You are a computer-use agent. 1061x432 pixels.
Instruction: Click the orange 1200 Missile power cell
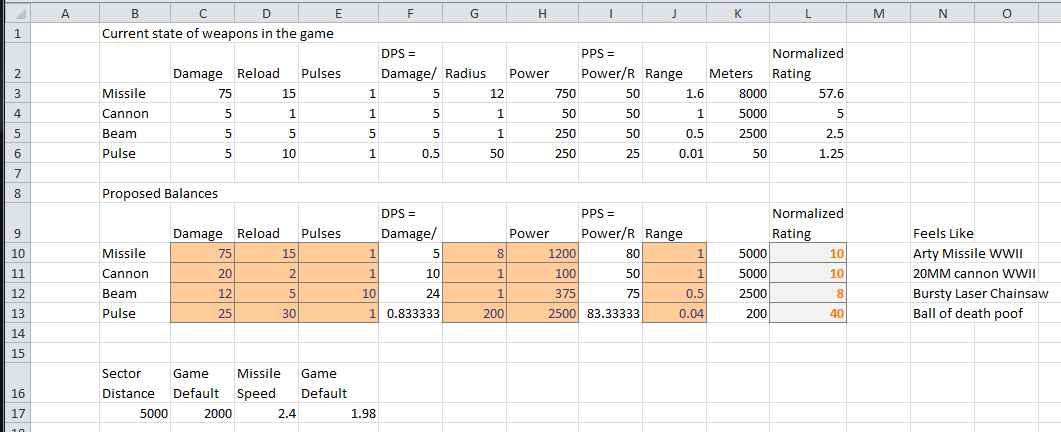pos(541,253)
